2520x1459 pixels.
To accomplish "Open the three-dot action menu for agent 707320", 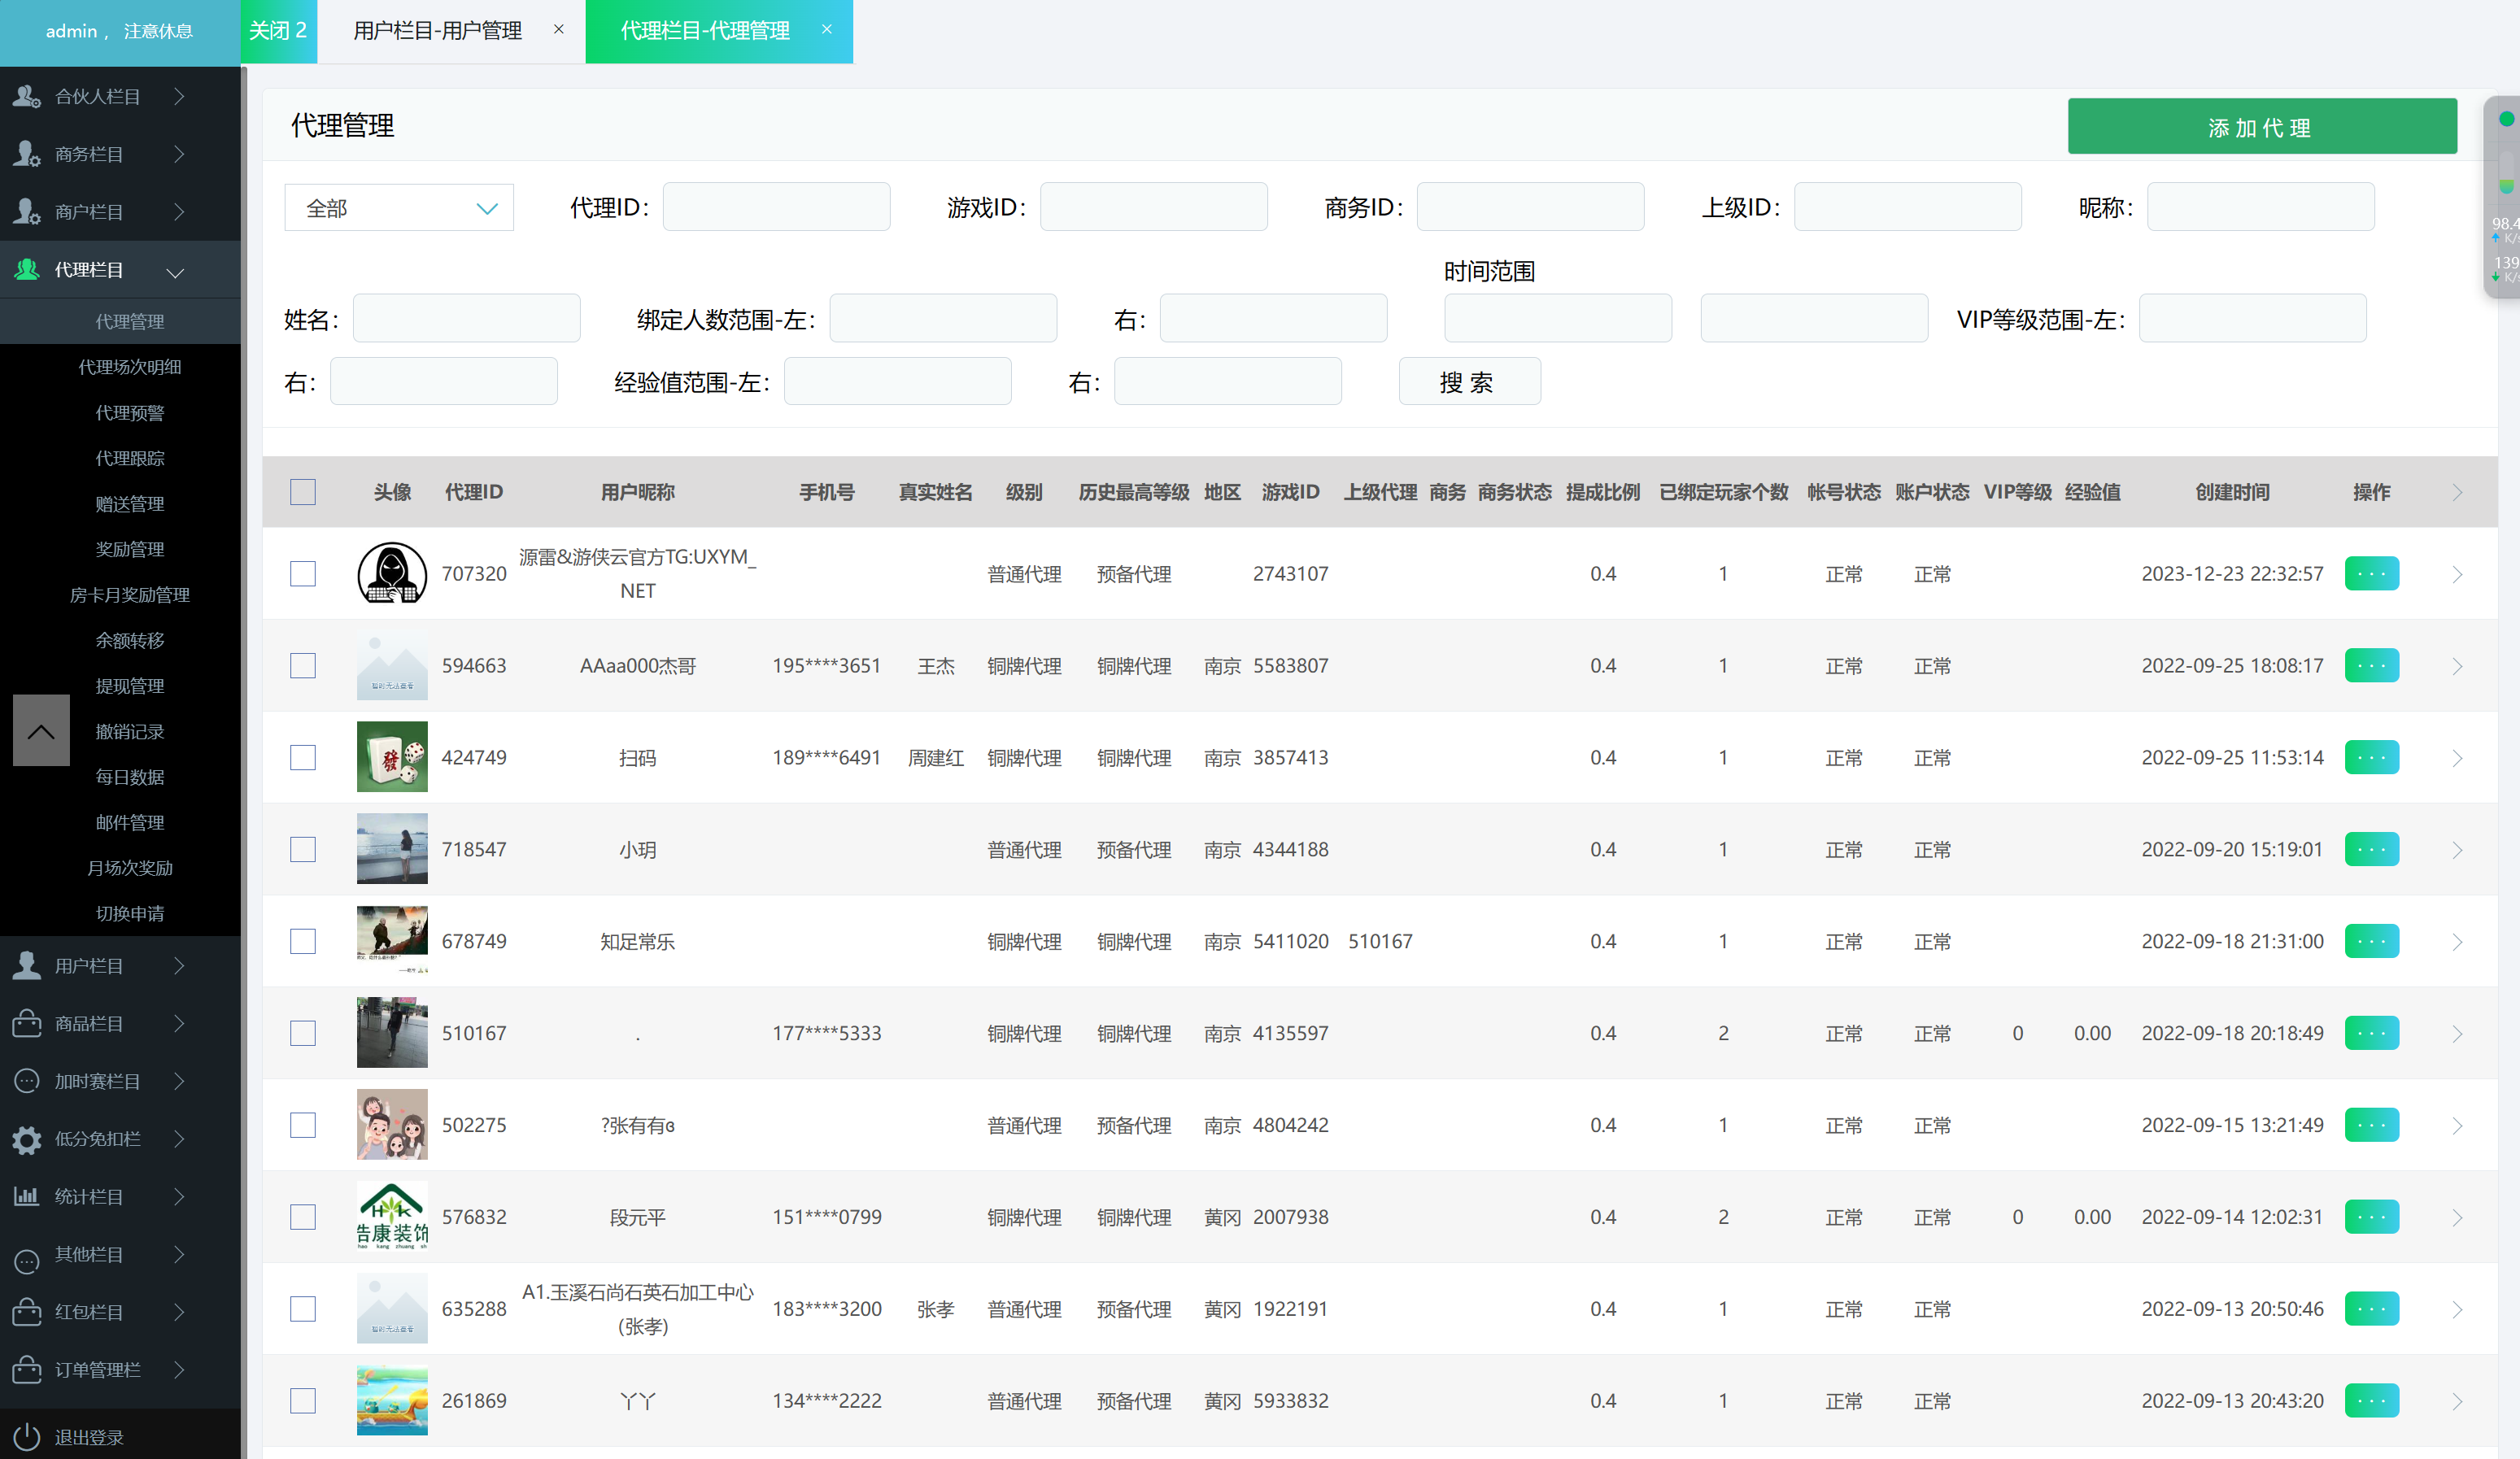I will click(2371, 574).
